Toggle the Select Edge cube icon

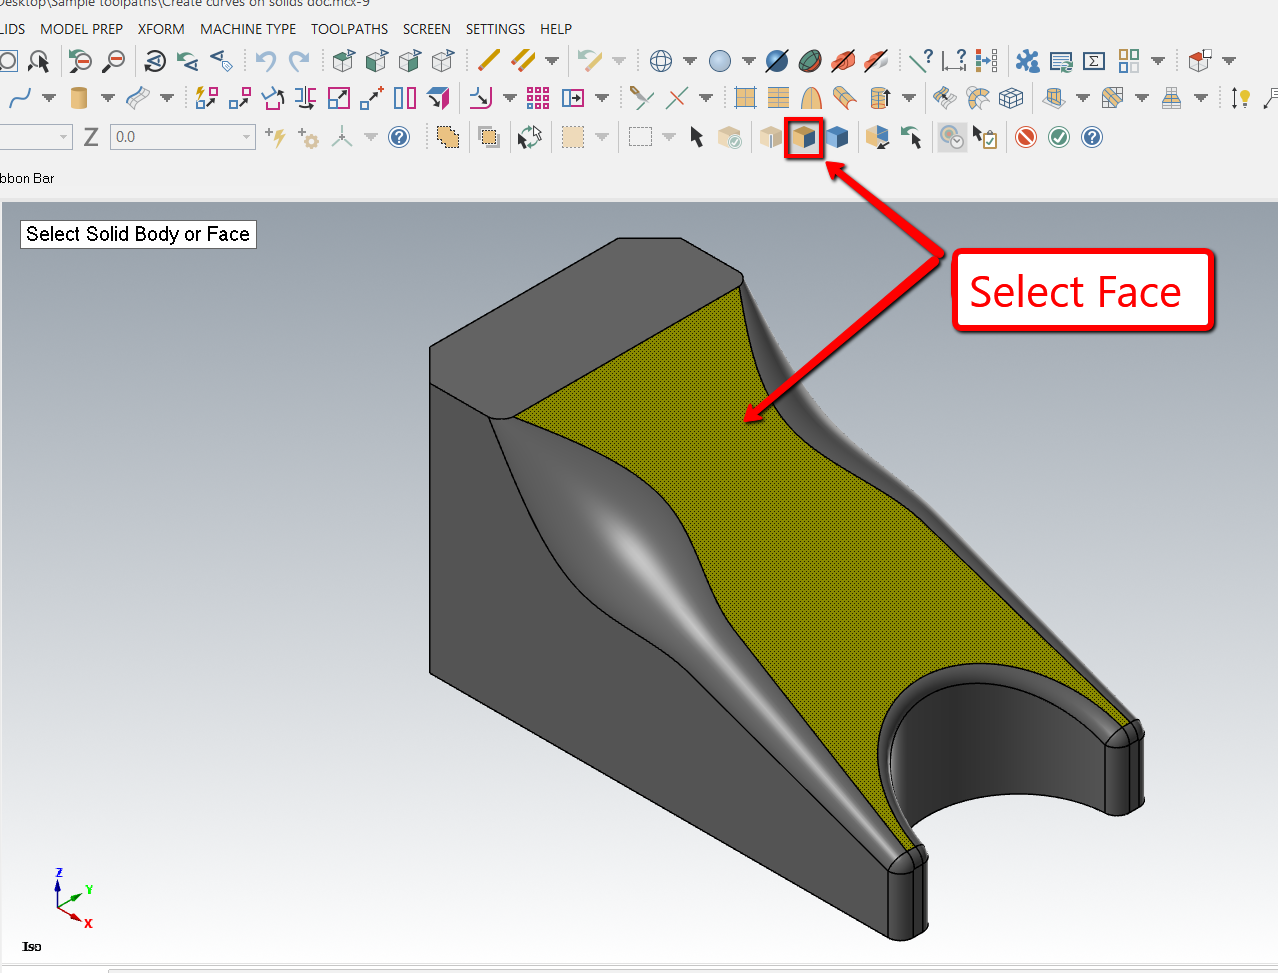771,137
